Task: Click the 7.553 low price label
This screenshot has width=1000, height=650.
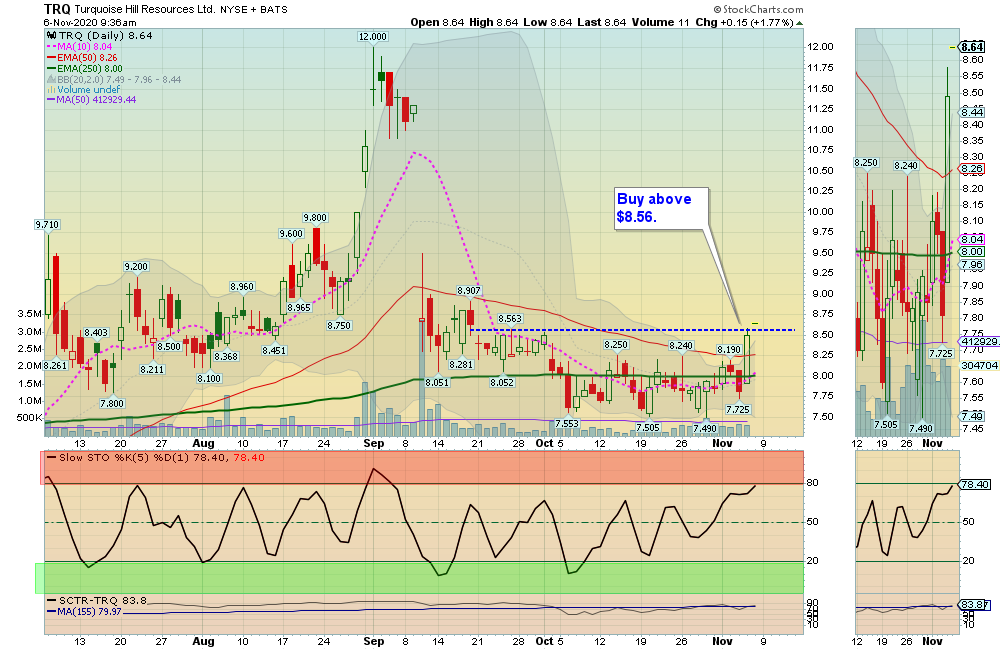Action: [x=566, y=424]
